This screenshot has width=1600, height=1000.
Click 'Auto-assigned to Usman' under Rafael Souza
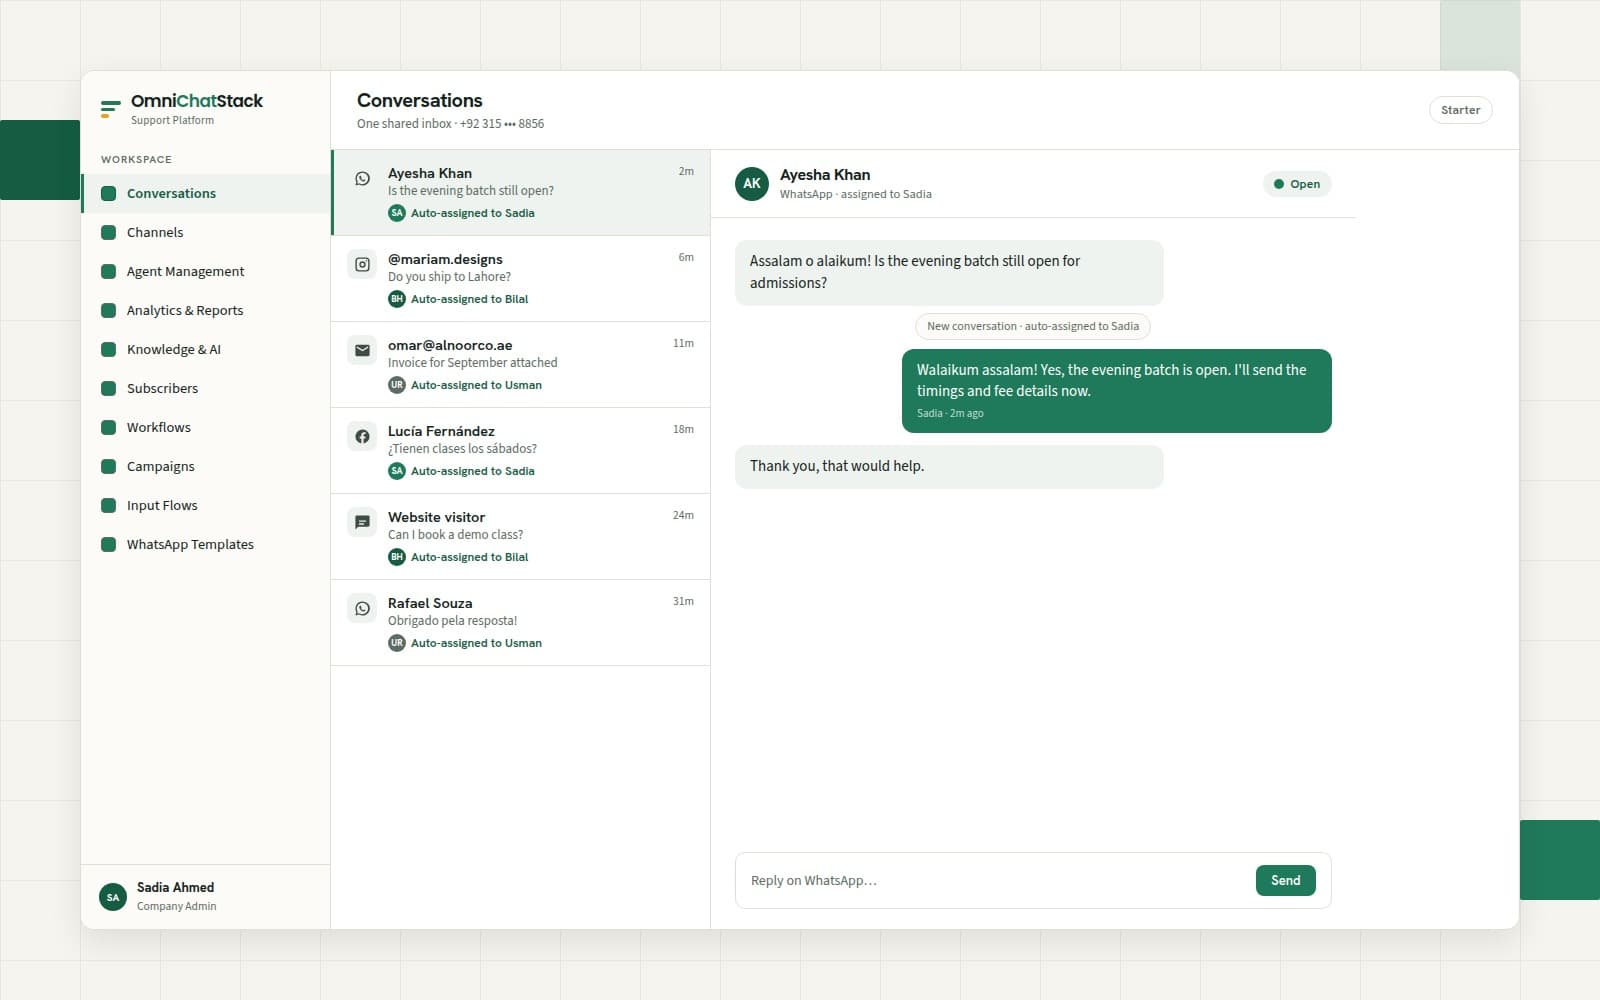tap(476, 643)
